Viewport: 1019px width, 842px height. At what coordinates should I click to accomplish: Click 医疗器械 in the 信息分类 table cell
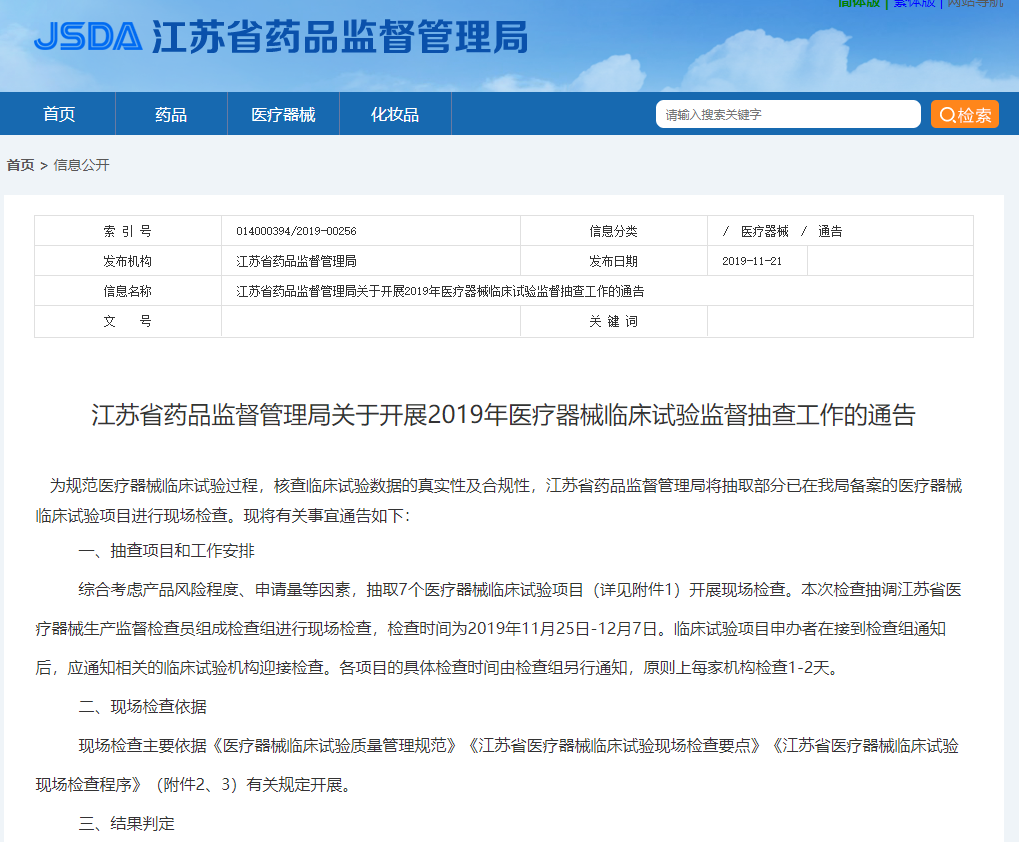coord(764,231)
